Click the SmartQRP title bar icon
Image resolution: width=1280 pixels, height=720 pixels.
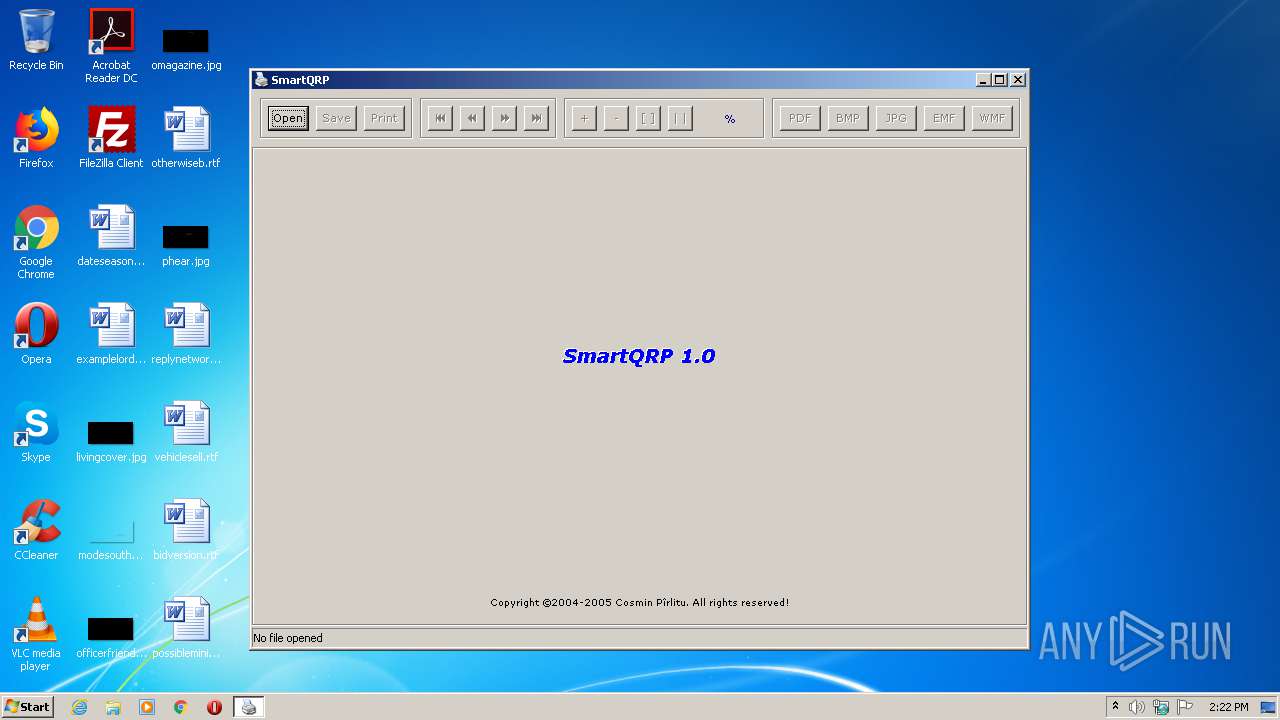point(261,80)
